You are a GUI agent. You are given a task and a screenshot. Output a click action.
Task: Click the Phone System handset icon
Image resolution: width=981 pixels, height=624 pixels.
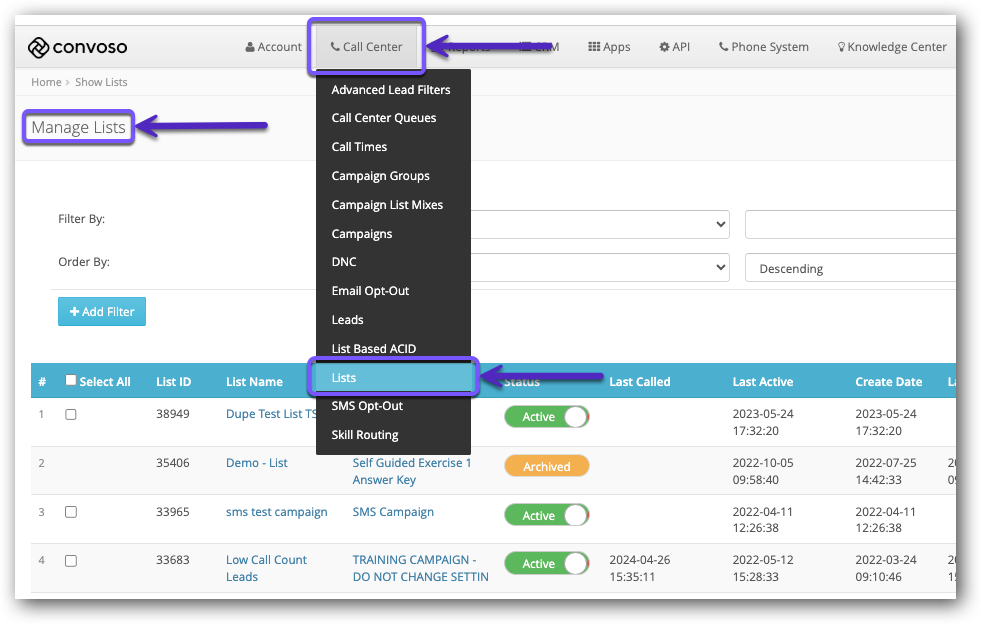pyautogui.click(x=724, y=46)
